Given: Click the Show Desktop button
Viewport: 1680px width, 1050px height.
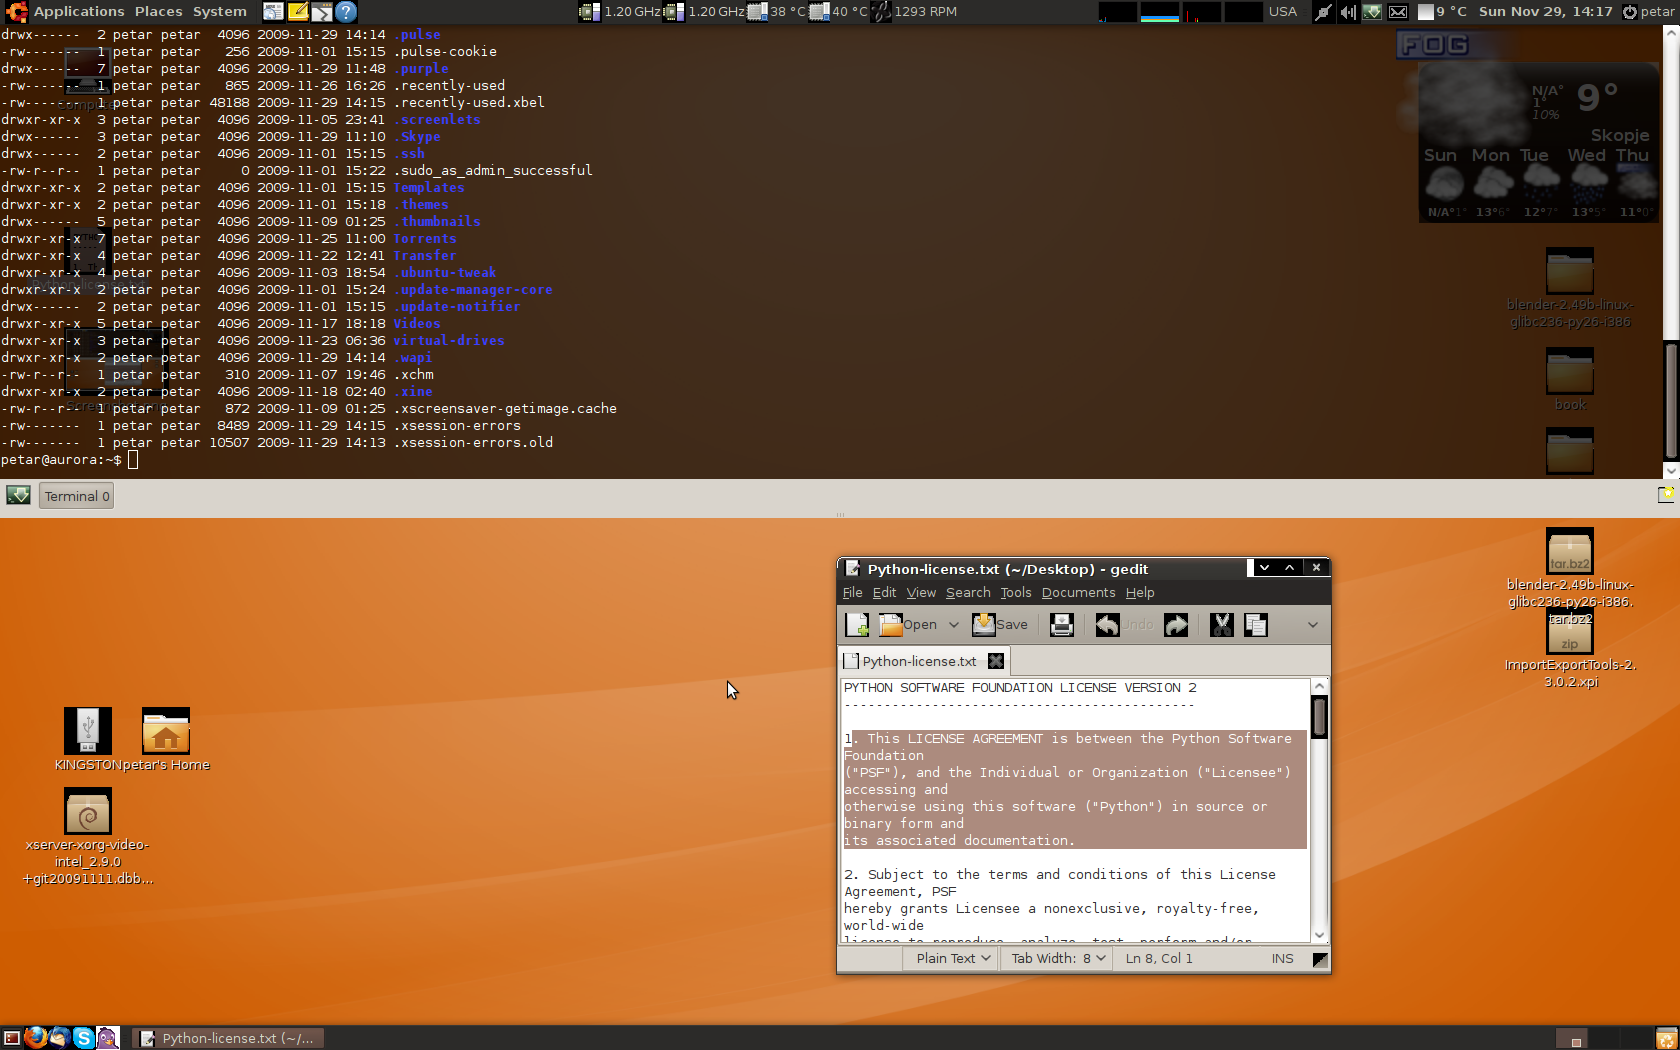Looking at the screenshot, I should [11, 1038].
